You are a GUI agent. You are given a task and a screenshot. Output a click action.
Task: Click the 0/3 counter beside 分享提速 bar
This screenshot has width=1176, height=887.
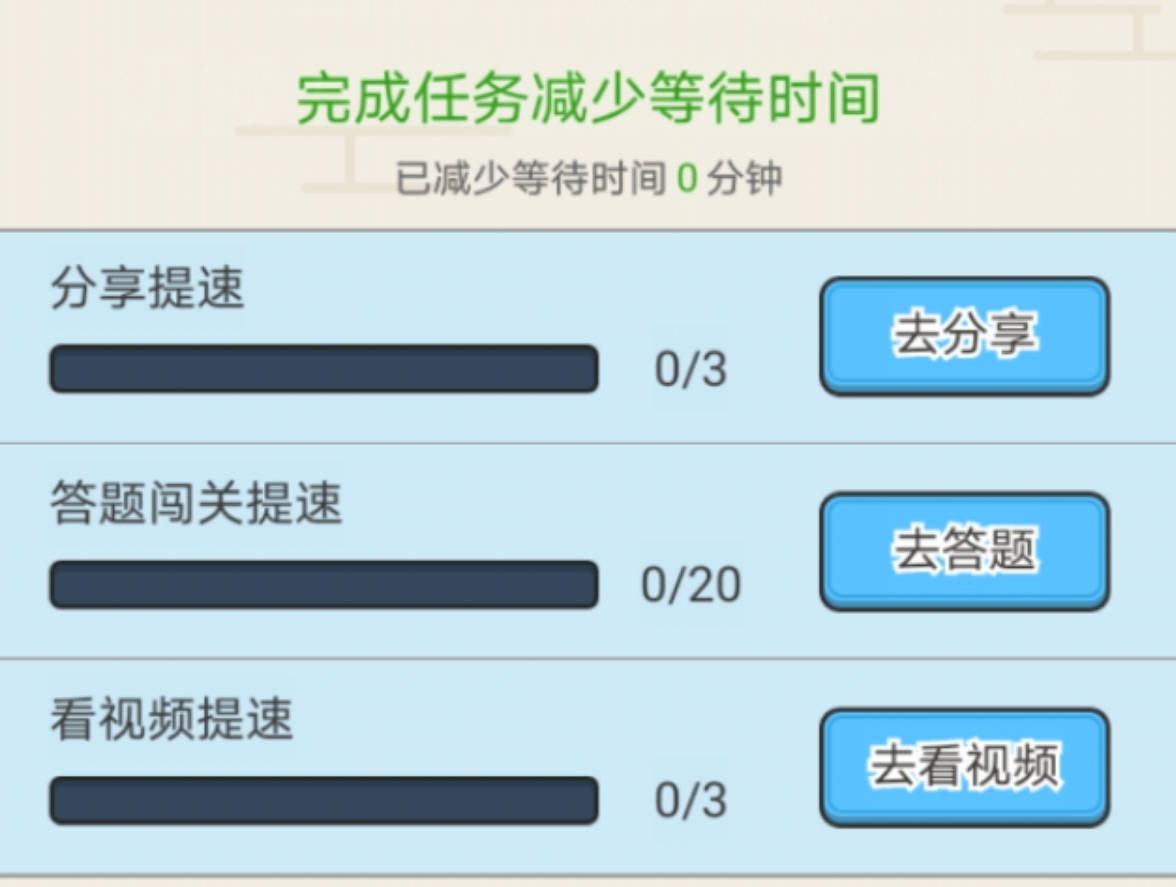coord(691,370)
